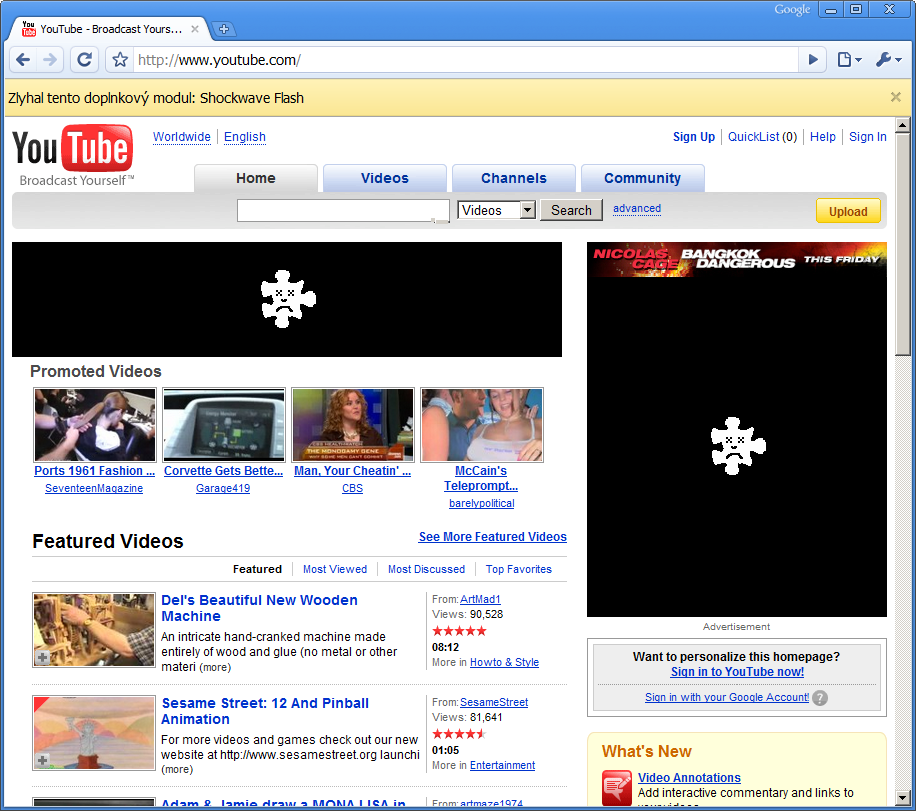Open Corvette Gets Better promoted thumbnail
This screenshot has width=916, height=811.
(224, 425)
